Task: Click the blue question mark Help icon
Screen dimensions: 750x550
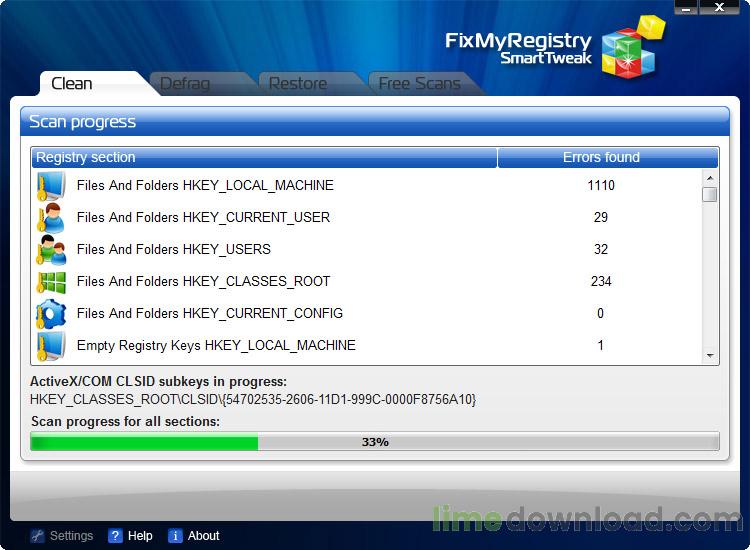Action: [x=115, y=536]
